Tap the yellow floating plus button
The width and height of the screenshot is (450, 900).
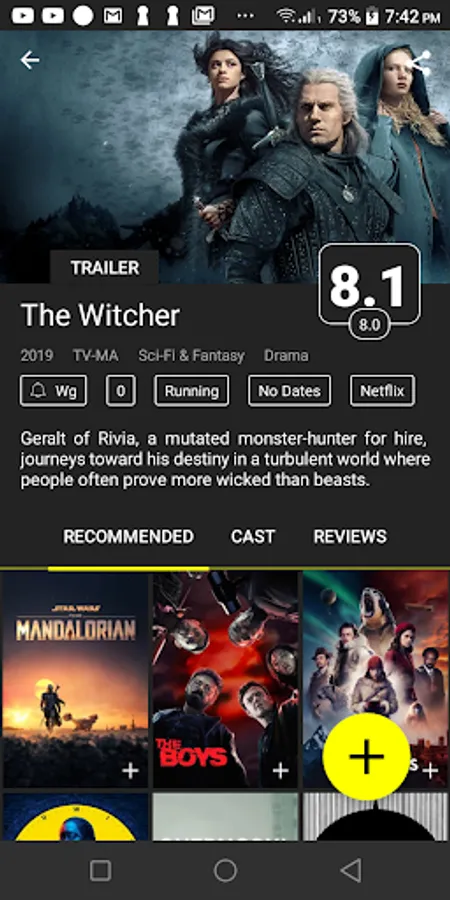point(366,757)
